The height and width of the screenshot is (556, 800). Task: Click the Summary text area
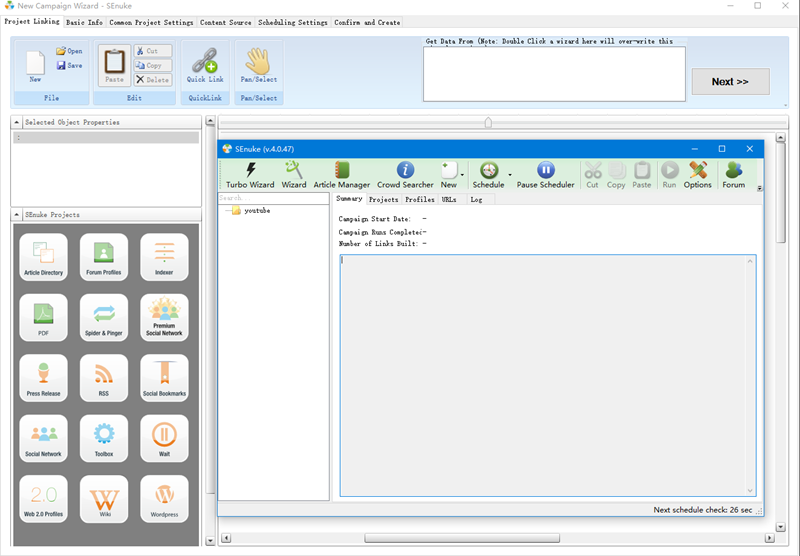pyautogui.click(x=548, y=375)
